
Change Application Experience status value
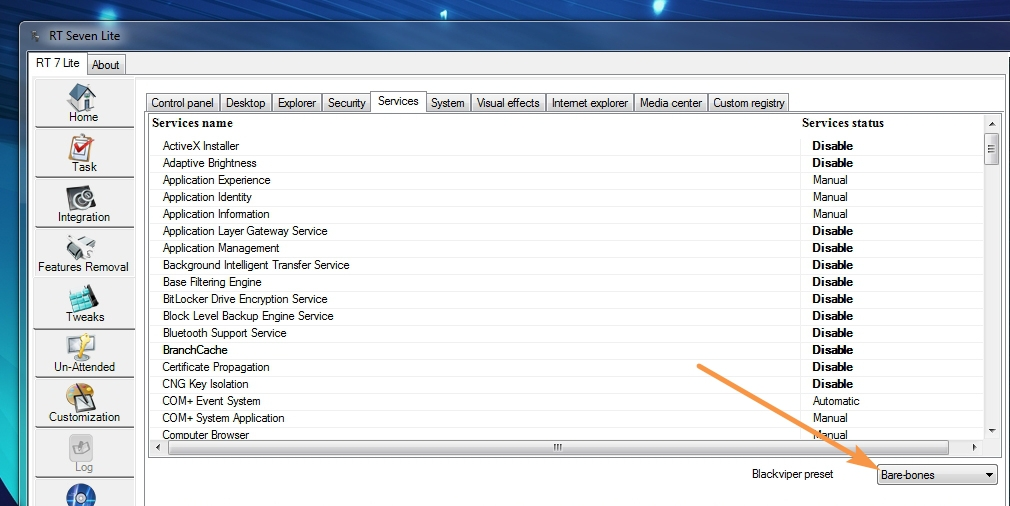point(830,180)
